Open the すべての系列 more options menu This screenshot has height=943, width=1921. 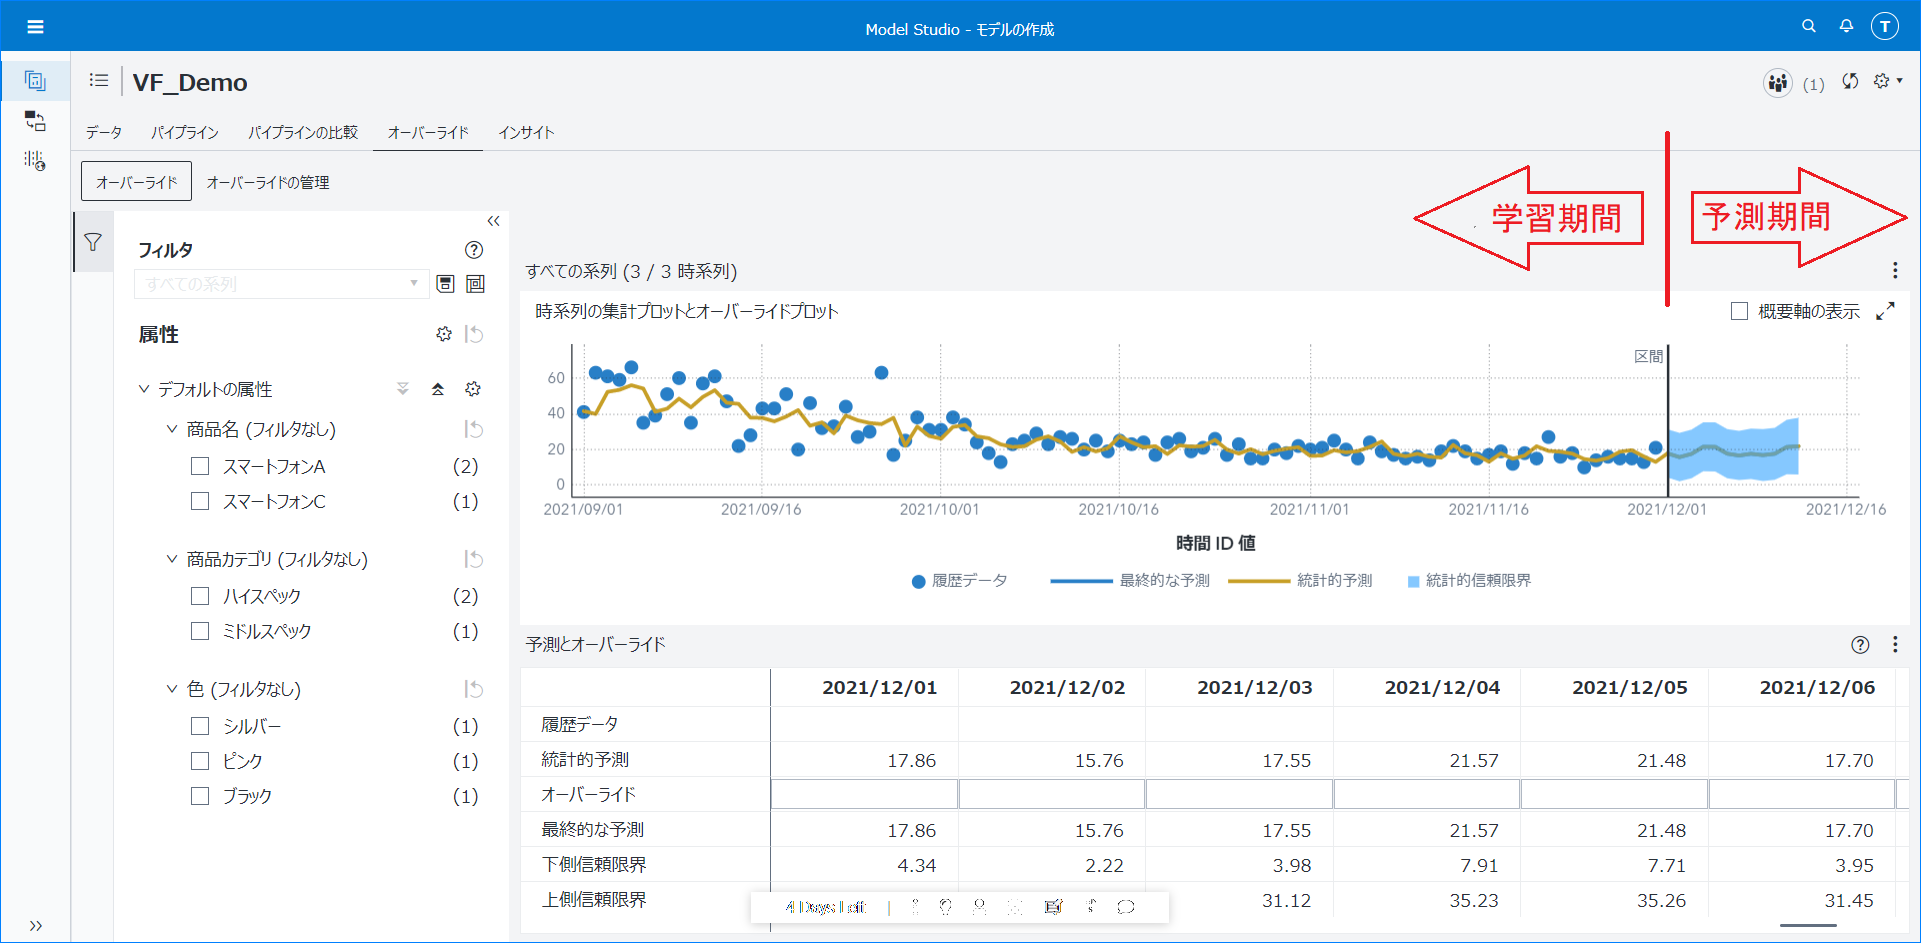(1895, 270)
